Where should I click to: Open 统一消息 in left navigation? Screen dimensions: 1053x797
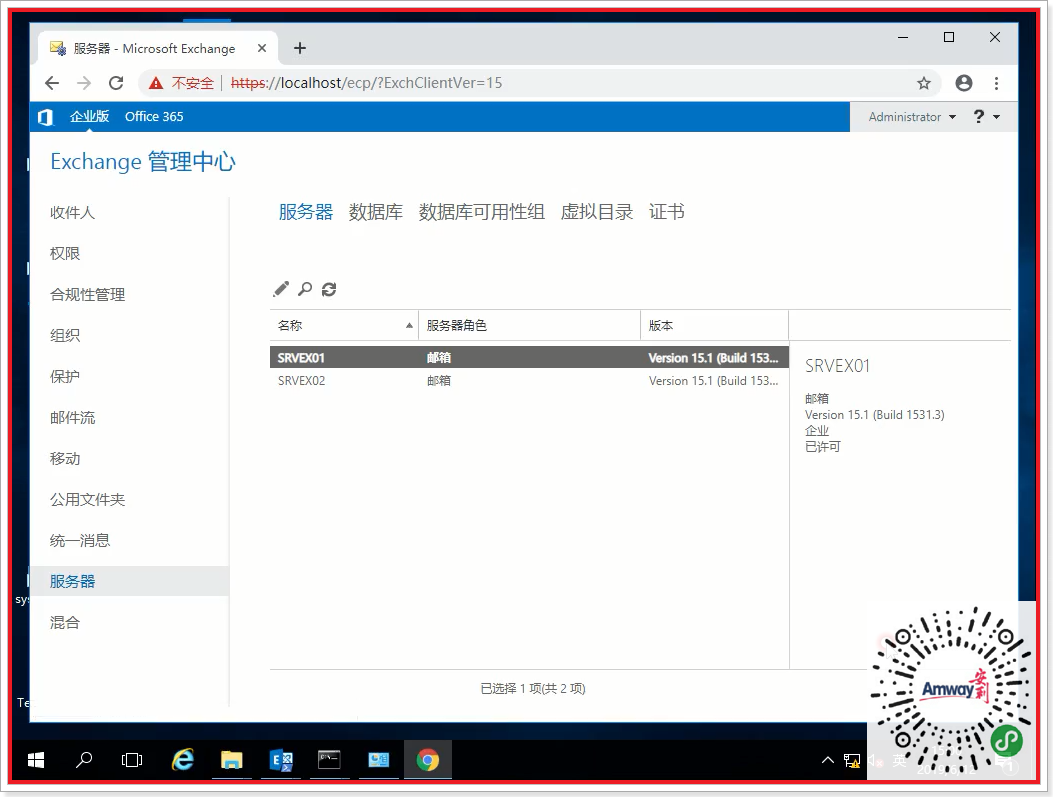click(x=80, y=541)
